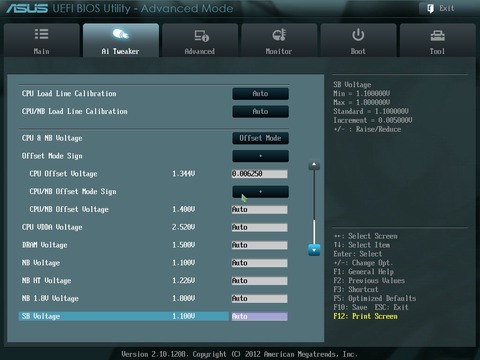Click the F12: Print Screen hint
This screenshot has width=480, height=360.
(x=365, y=316)
